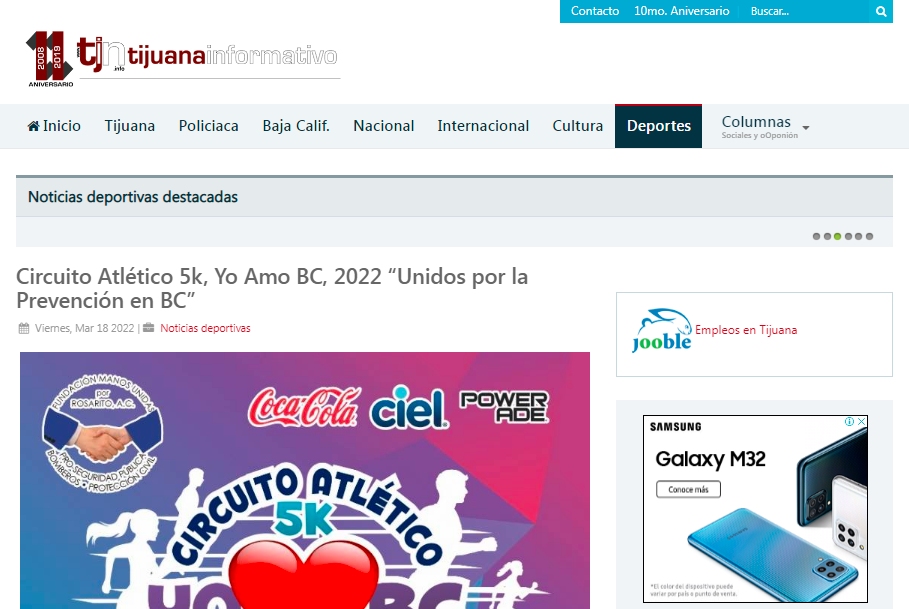
Task: Open the red Noticias deportivas category link
Action: pyautogui.click(x=205, y=328)
